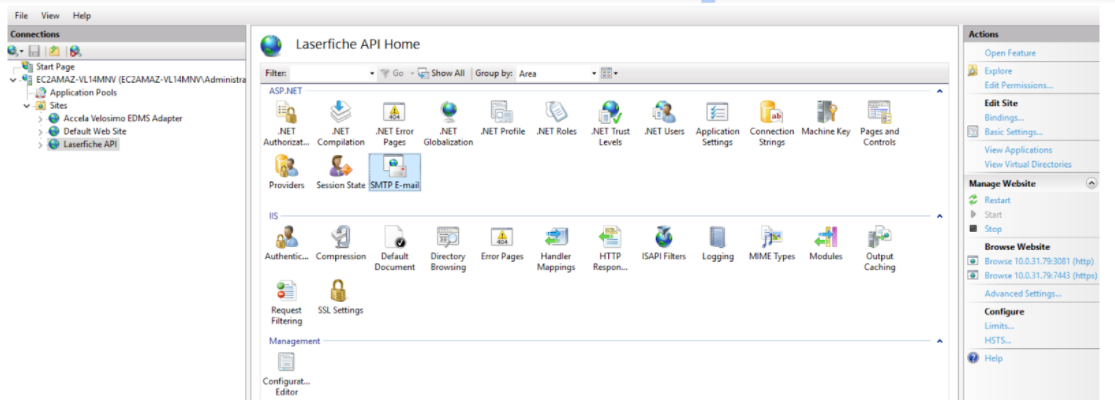
Task: Open the Default Document feature
Action: (394, 248)
